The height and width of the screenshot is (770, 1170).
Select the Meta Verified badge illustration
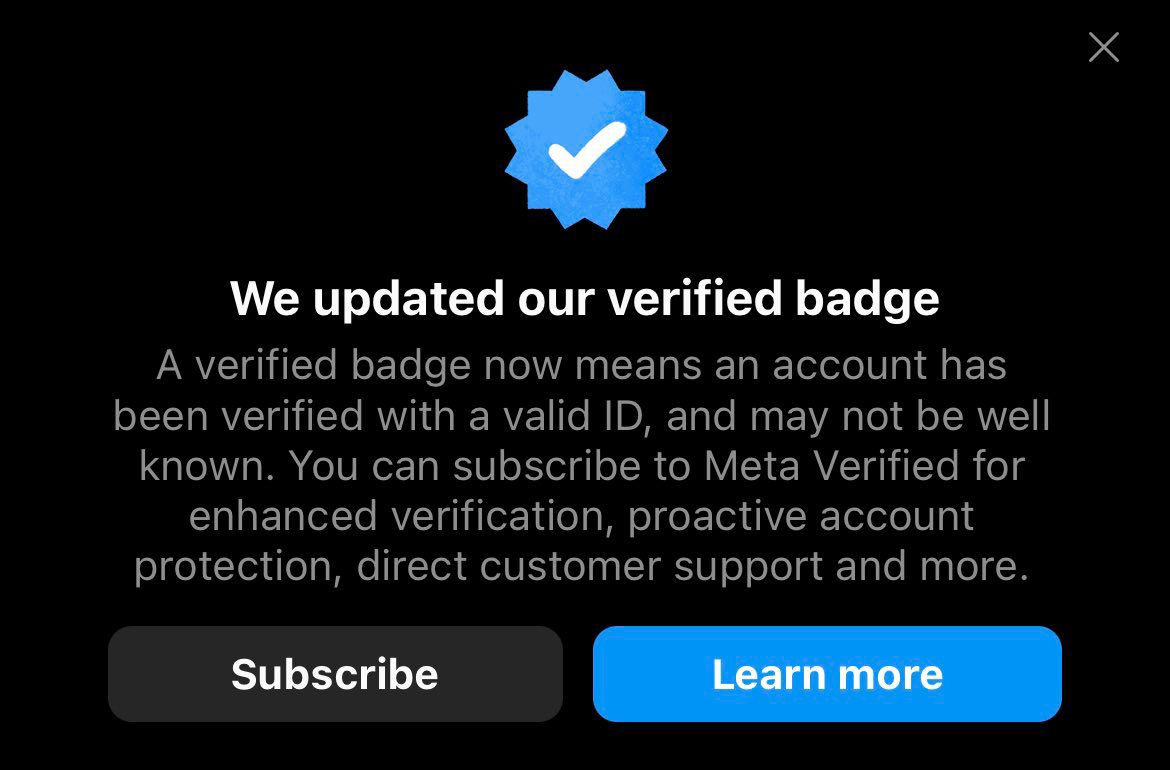tap(585, 148)
